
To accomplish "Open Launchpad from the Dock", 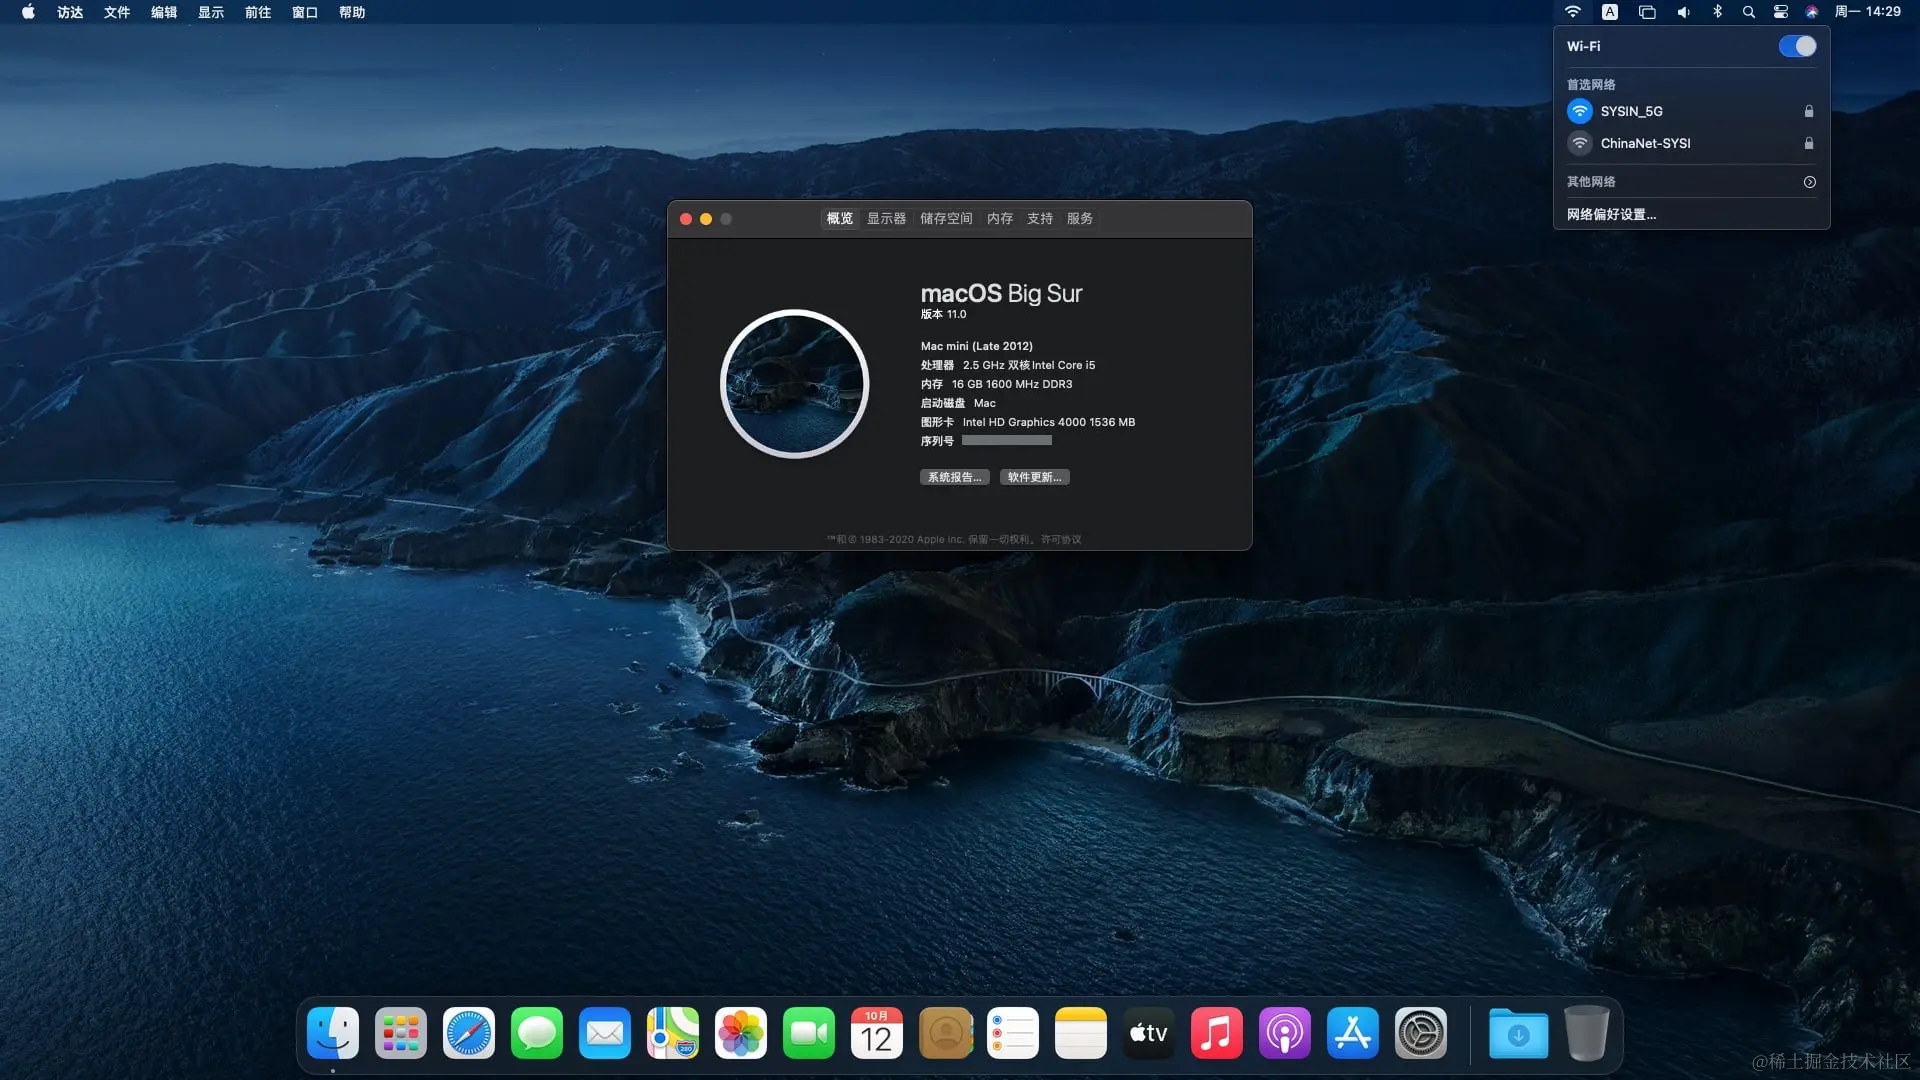I will pyautogui.click(x=400, y=1033).
